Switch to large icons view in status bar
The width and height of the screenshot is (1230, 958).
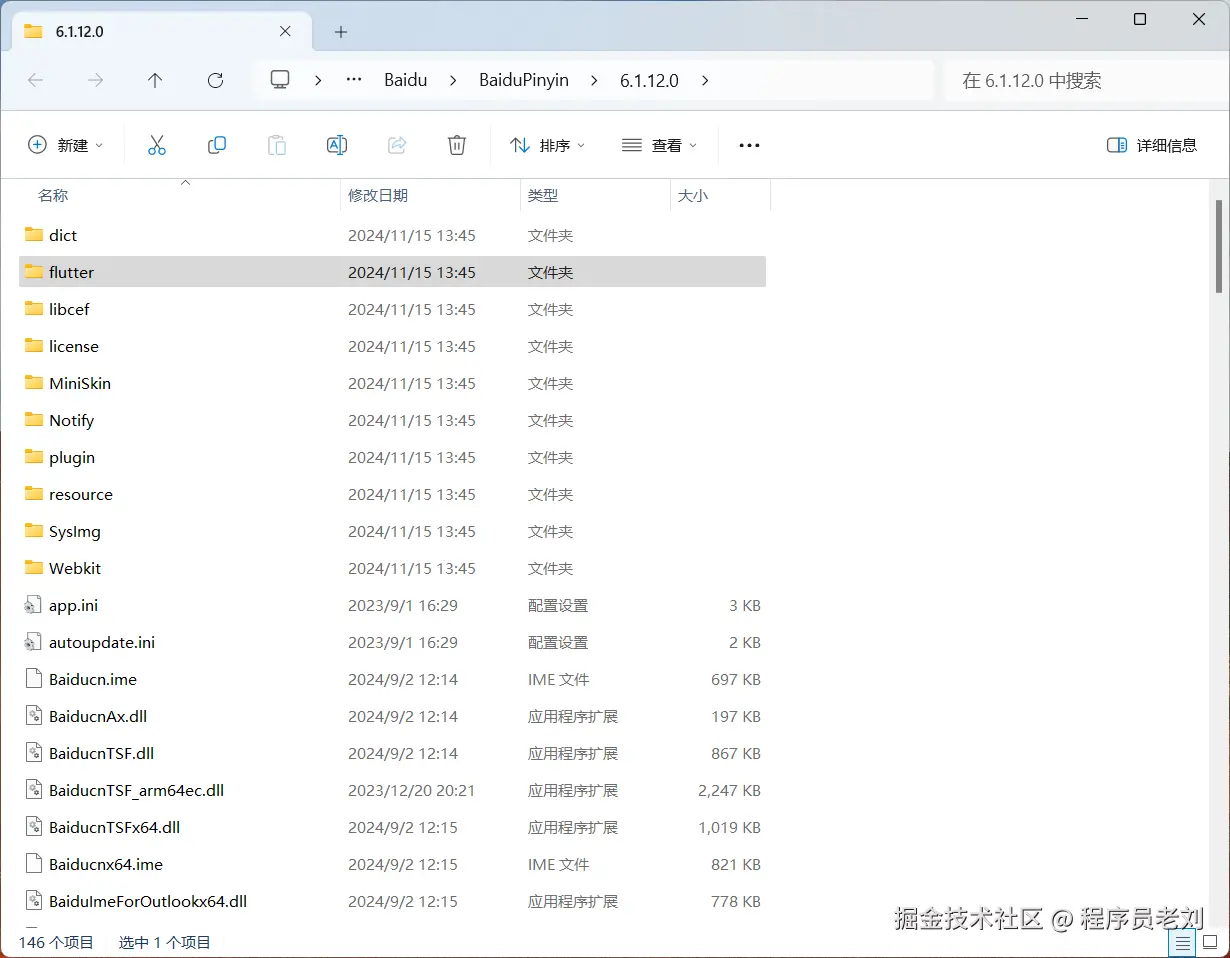pyautogui.click(x=1210, y=942)
